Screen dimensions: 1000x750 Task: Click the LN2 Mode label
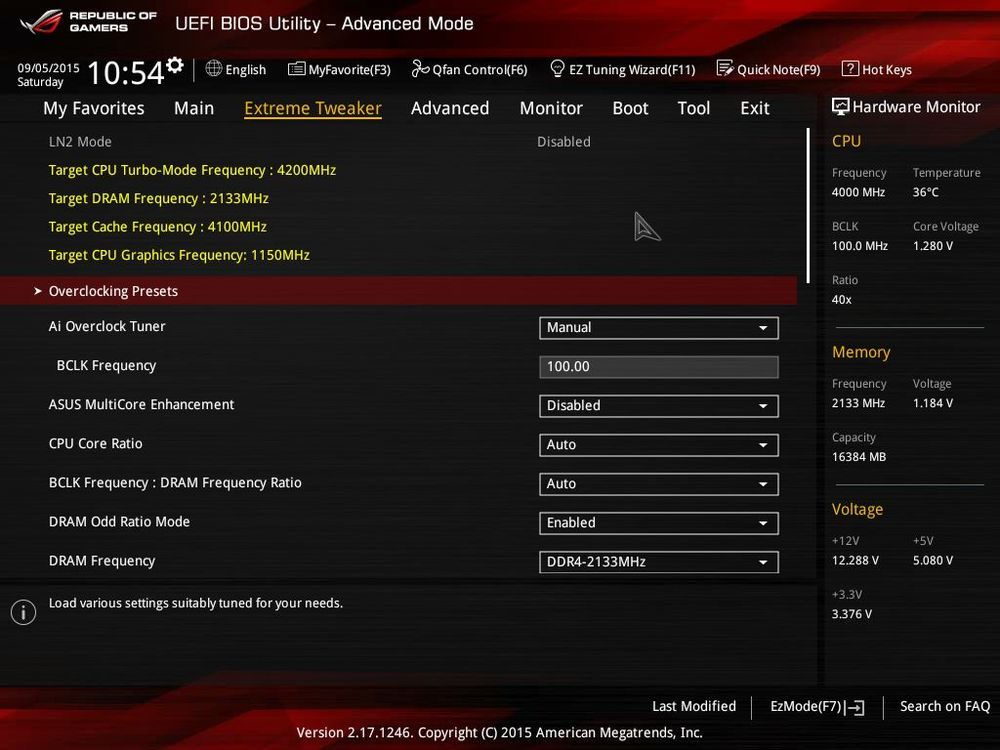tap(80, 142)
